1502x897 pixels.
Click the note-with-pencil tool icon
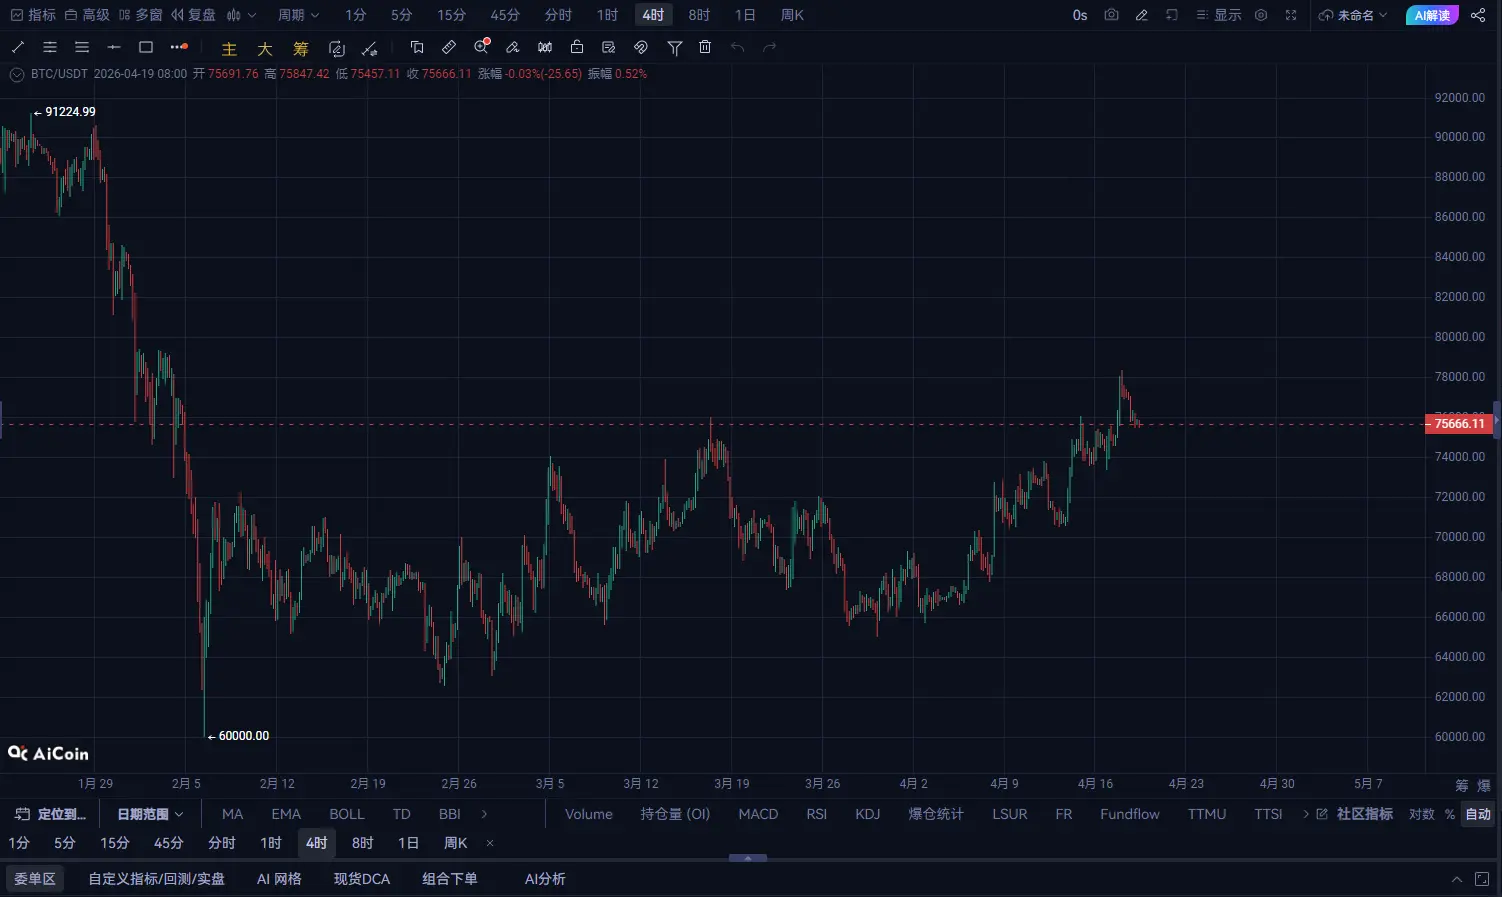tap(609, 47)
